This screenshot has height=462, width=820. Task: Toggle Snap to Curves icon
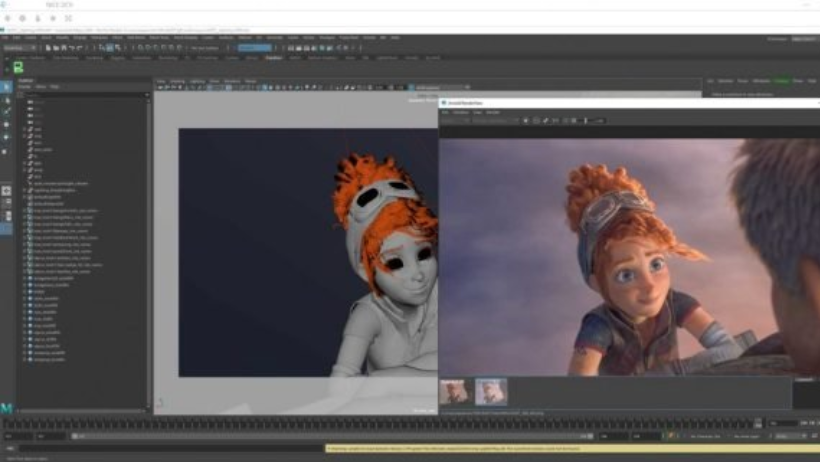point(148,48)
